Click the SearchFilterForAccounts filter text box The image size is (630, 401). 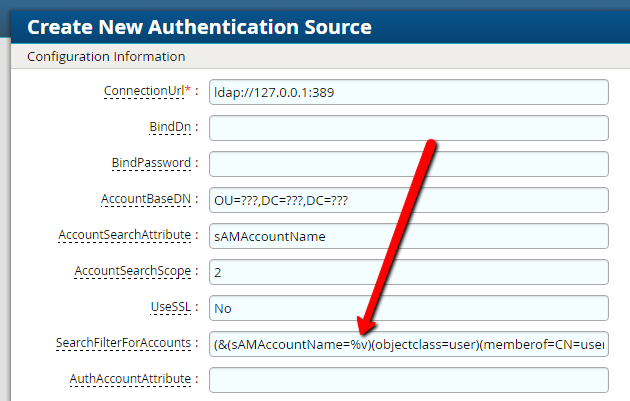click(408, 344)
